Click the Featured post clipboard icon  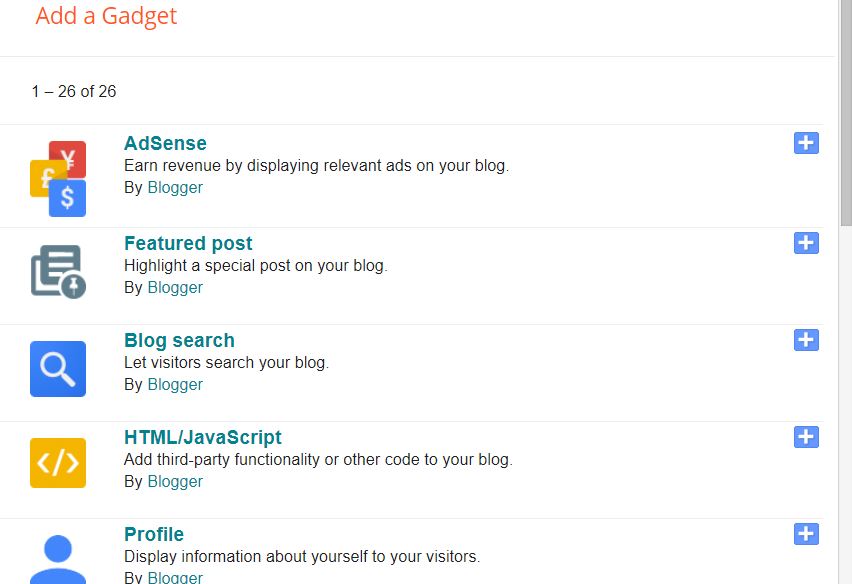point(57,270)
